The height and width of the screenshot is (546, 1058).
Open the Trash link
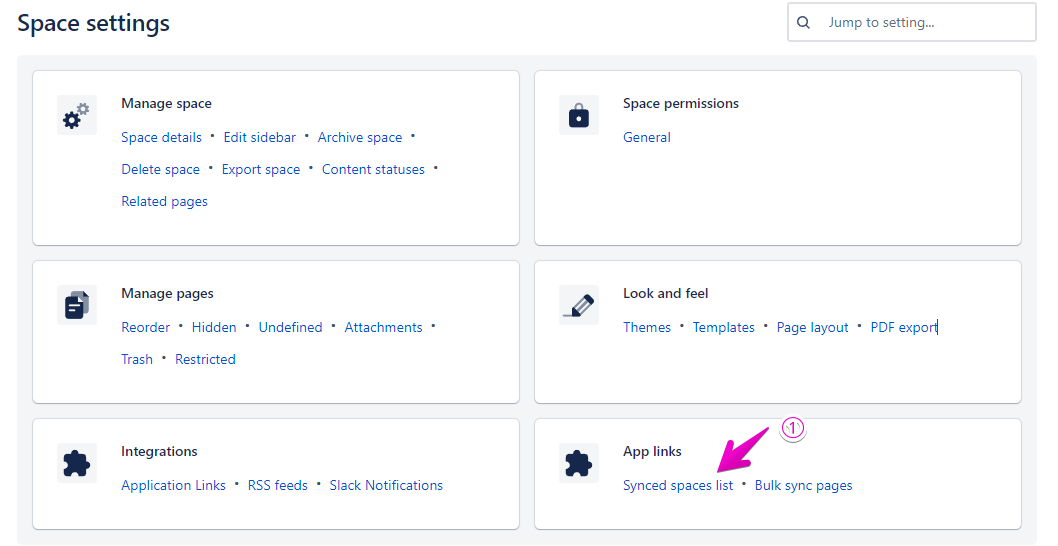coord(137,360)
